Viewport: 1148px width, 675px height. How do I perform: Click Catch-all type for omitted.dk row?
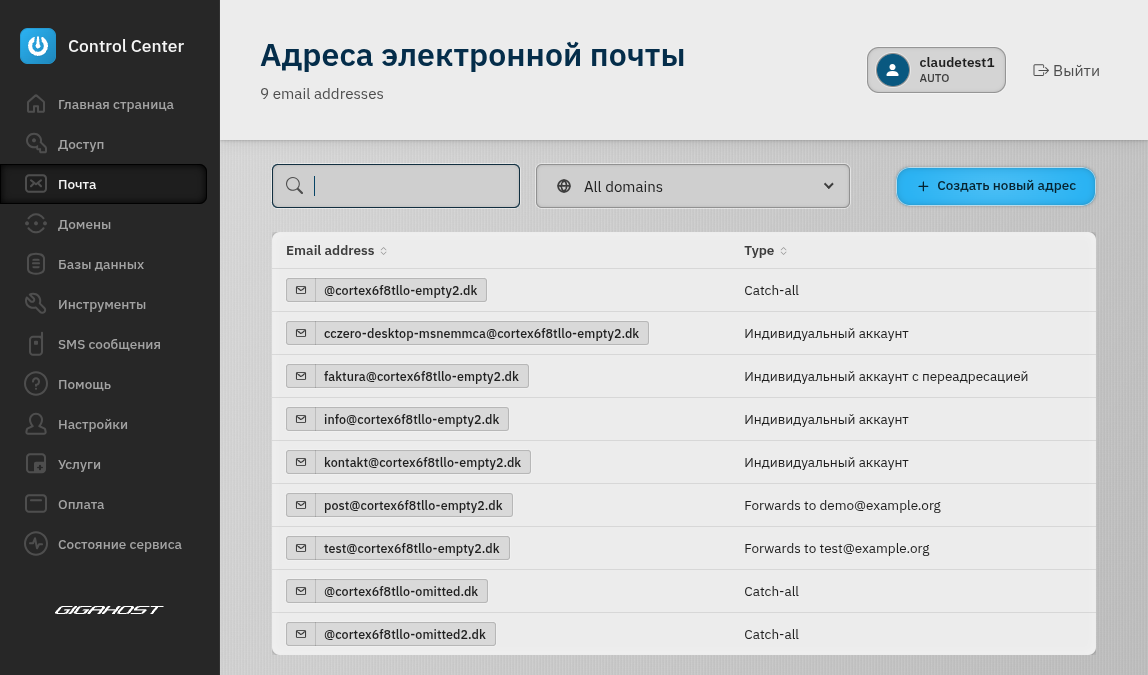[771, 591]
